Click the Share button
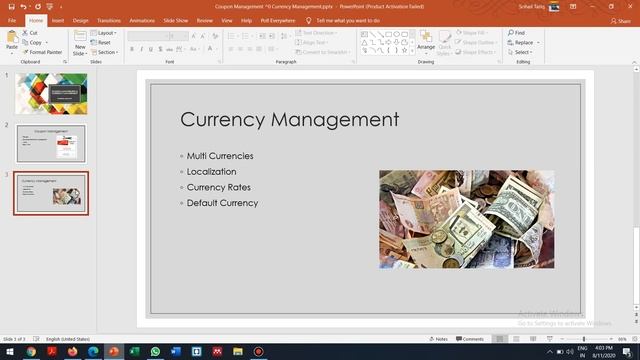640x360 pixels. [621, 20]
